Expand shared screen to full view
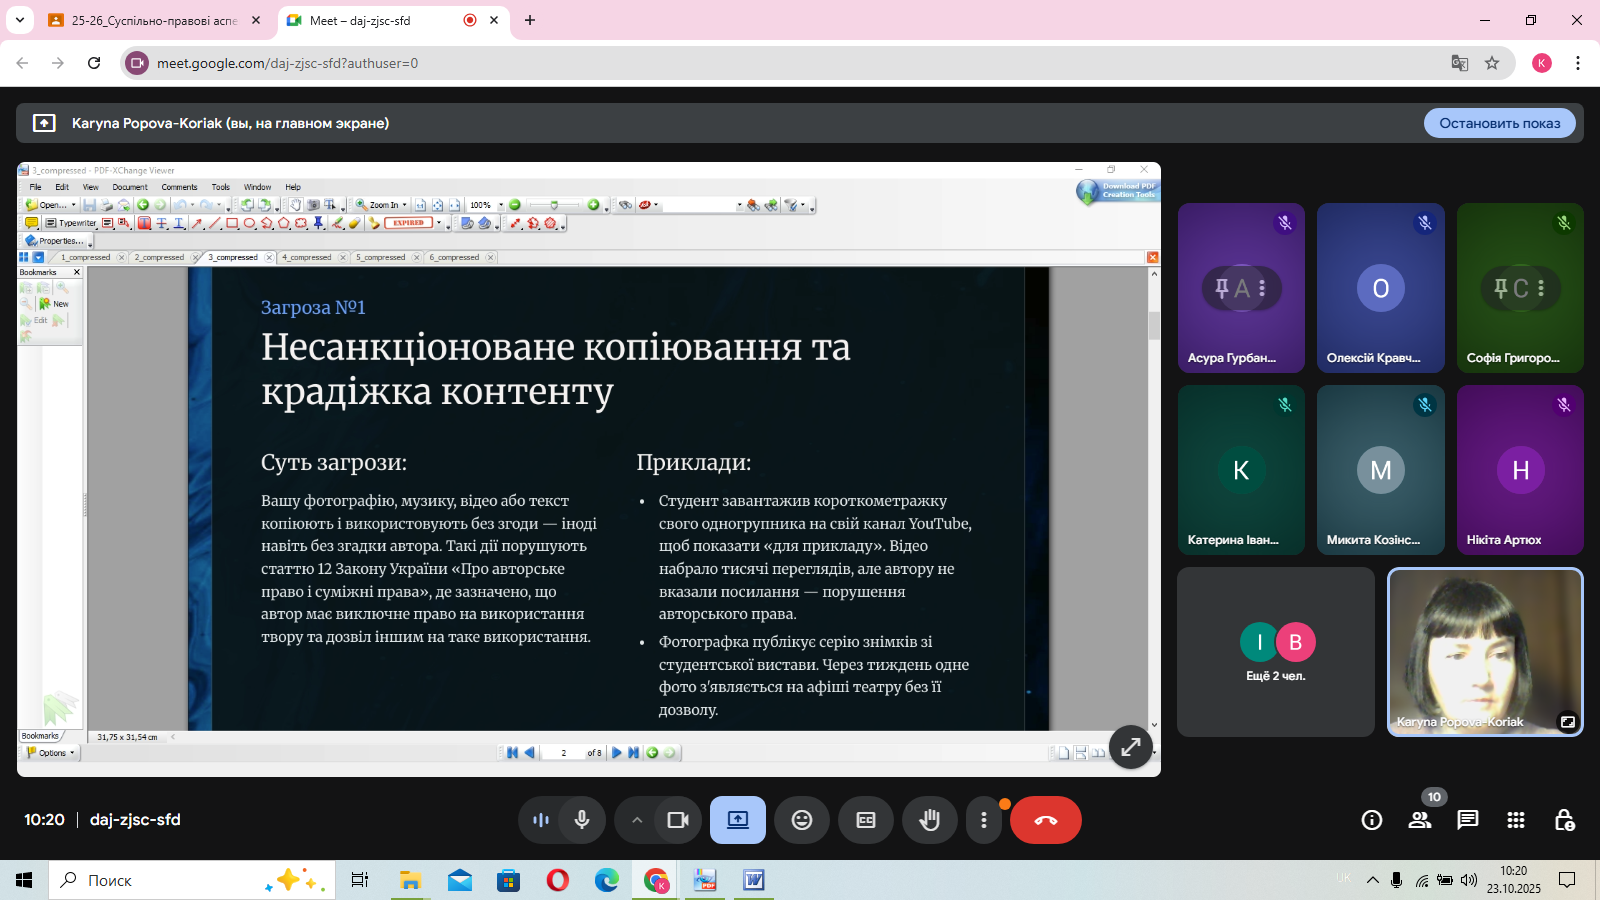The image size is (1600, 900). 1130,747
